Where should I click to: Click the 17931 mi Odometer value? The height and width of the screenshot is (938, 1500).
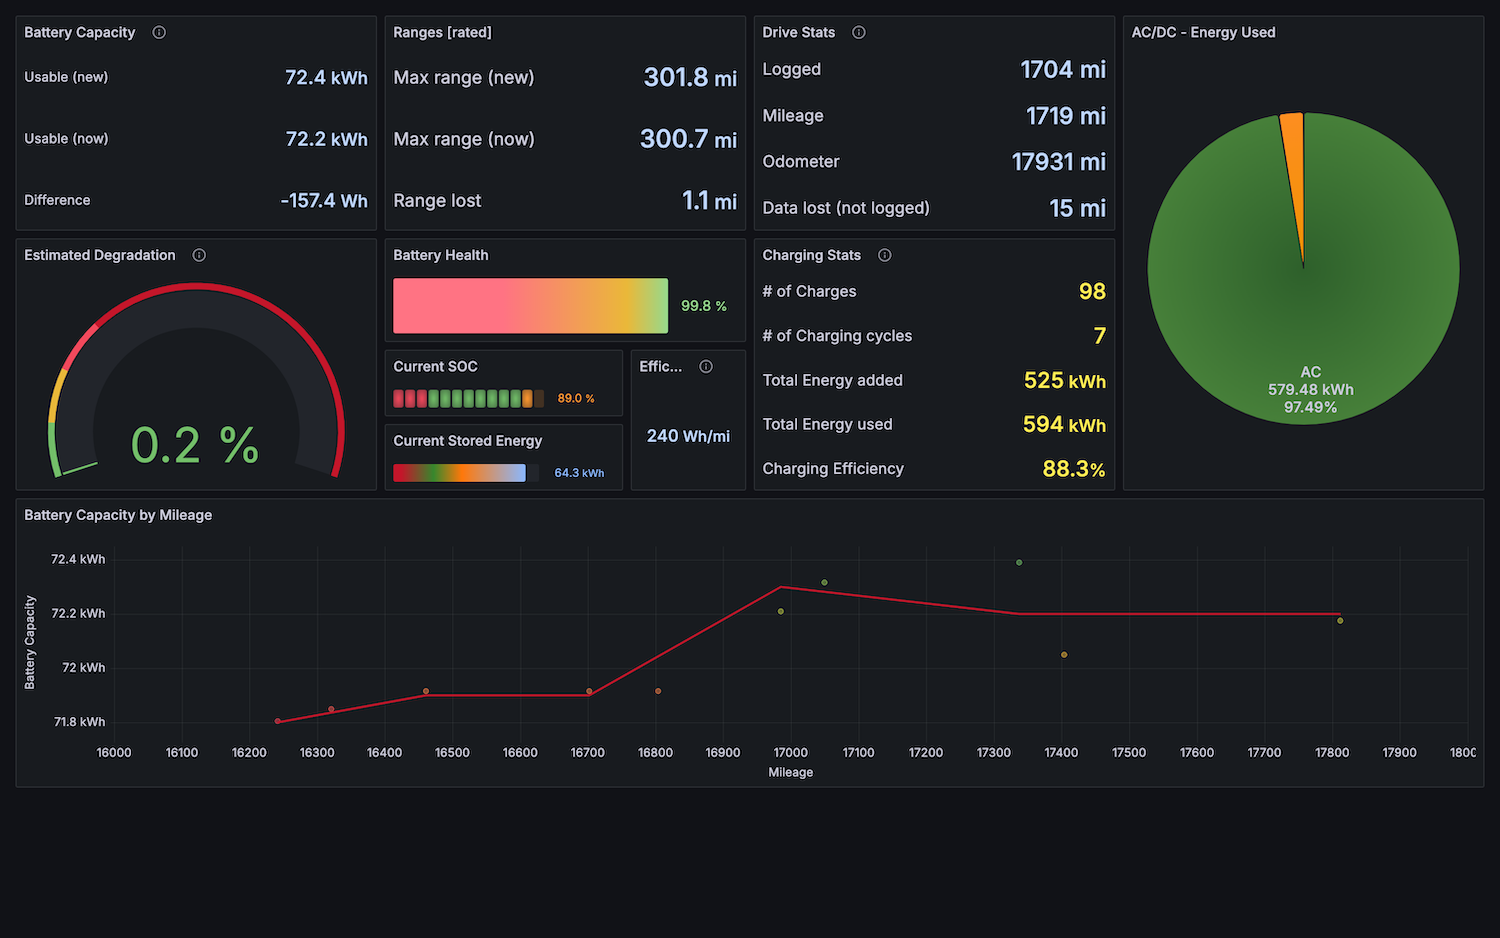1058,162
